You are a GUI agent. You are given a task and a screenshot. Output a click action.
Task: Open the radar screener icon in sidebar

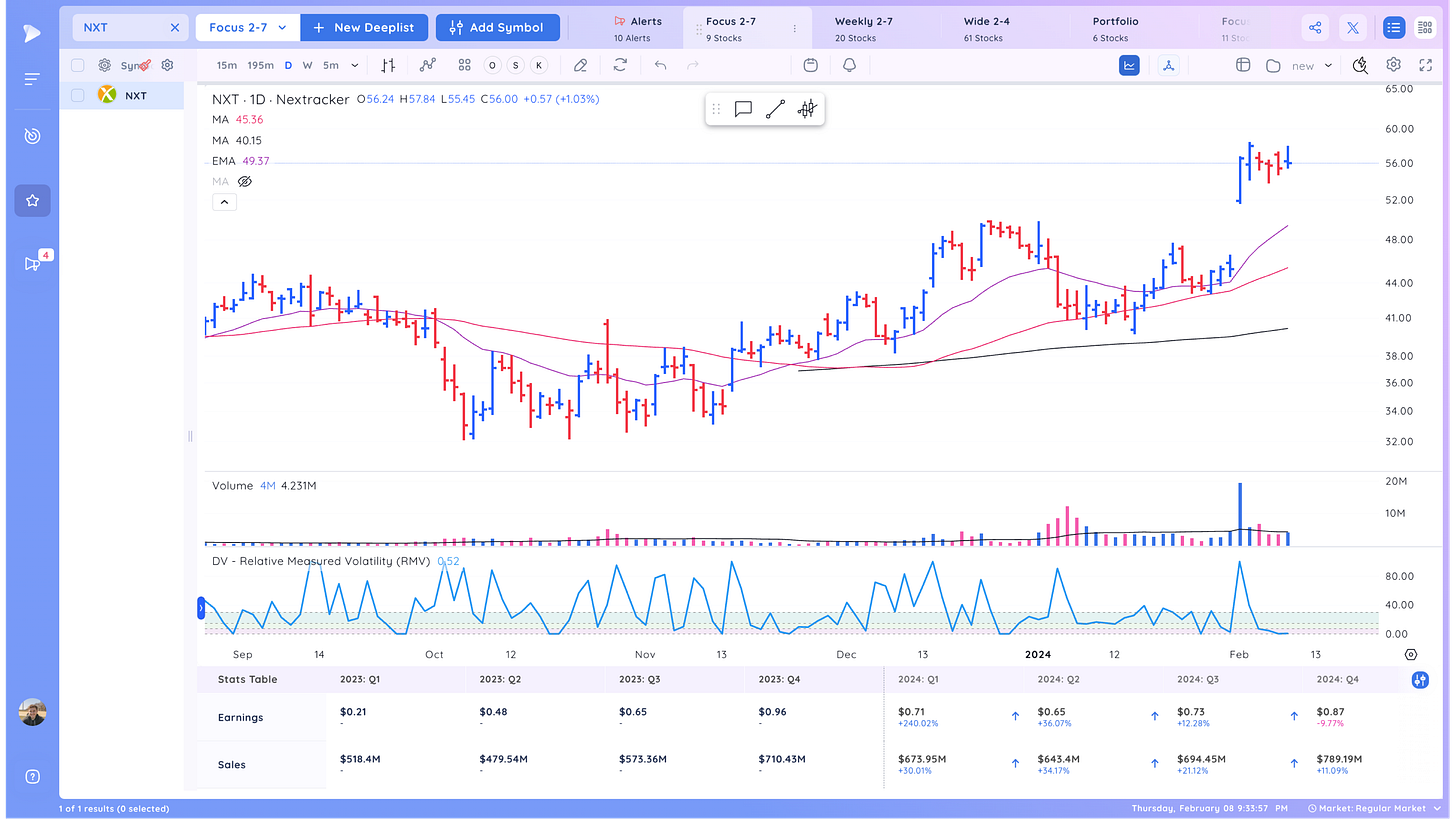tap(32, 136)
